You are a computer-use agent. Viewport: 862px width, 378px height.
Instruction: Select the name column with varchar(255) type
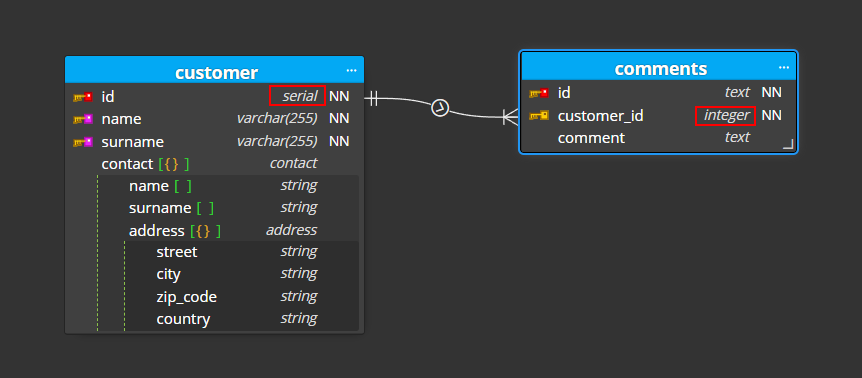214,119
